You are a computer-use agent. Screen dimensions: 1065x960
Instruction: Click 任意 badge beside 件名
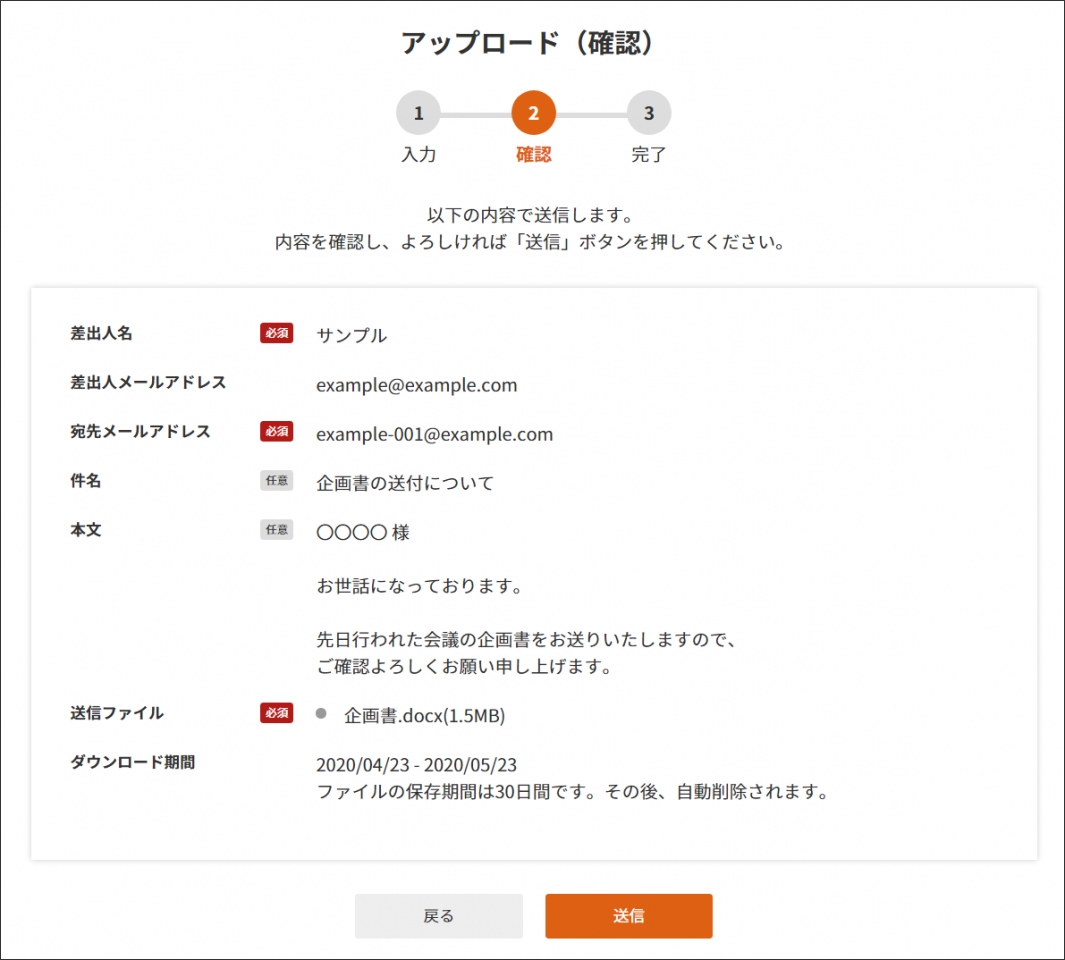[276, 481]
